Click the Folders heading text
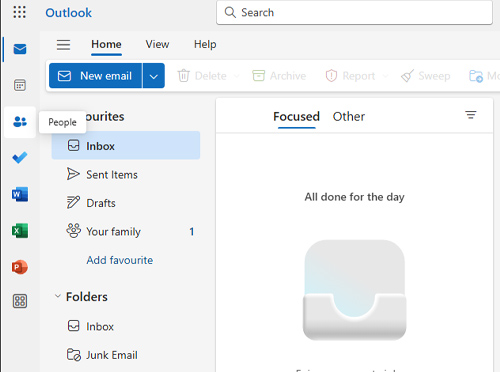The image size is (500, 372). point(87,297)
